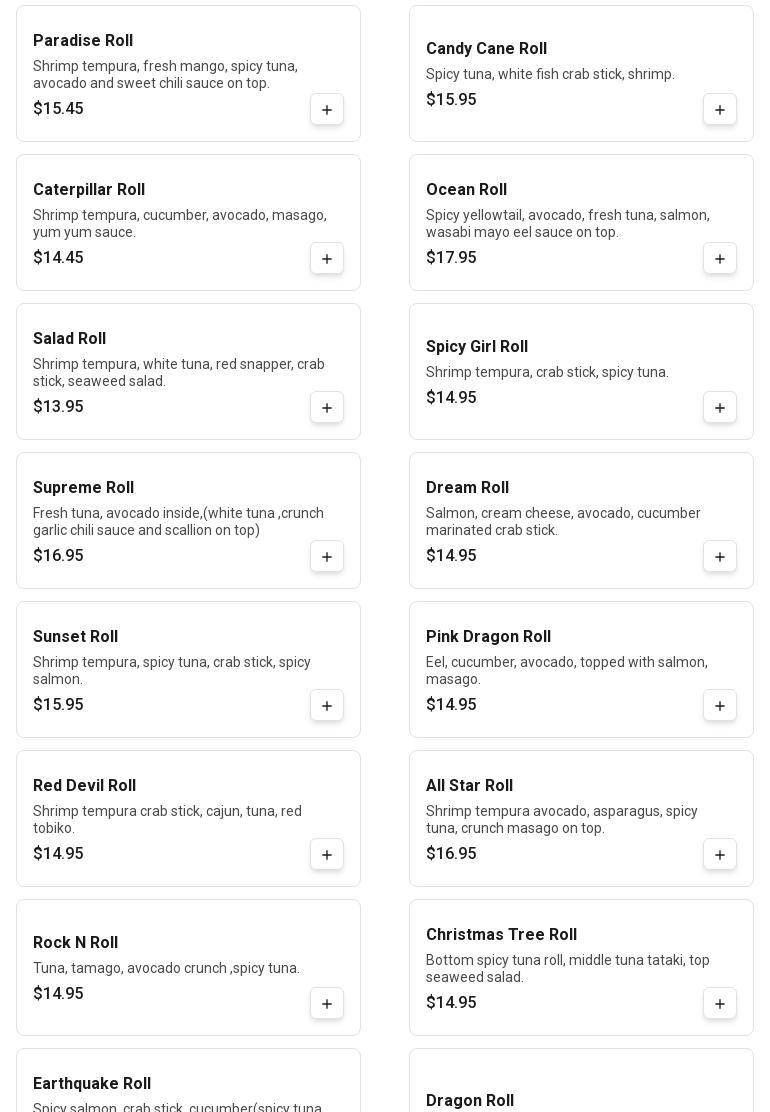The image size is (770, 1112).
Task: Add Red Devil Roll to cart
Action: 327,854
